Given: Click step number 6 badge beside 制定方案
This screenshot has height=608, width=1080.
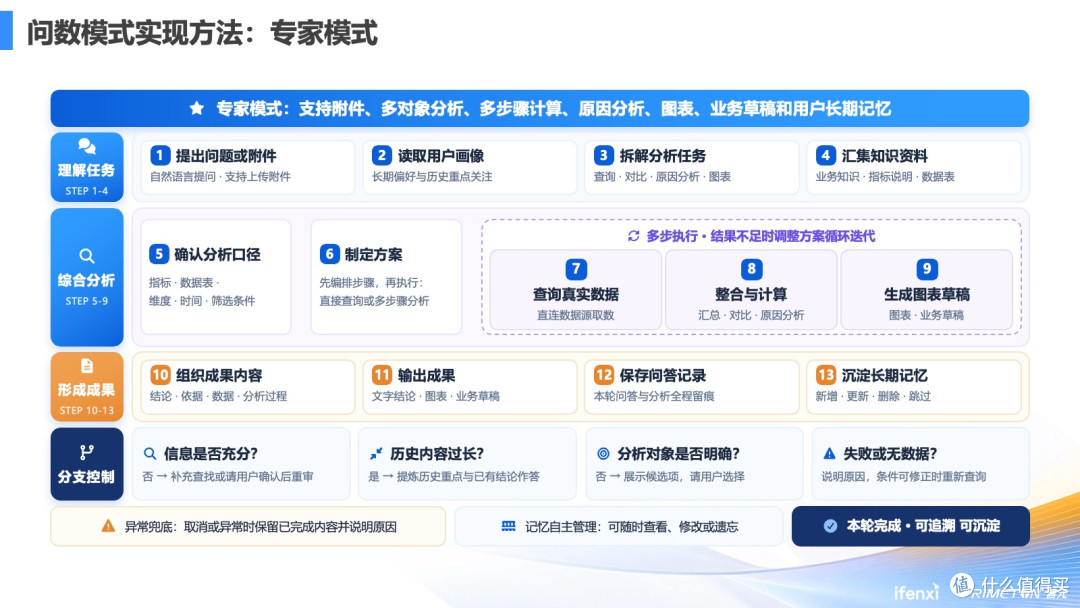Looking at the screenshot, I should tap(329, 254).
